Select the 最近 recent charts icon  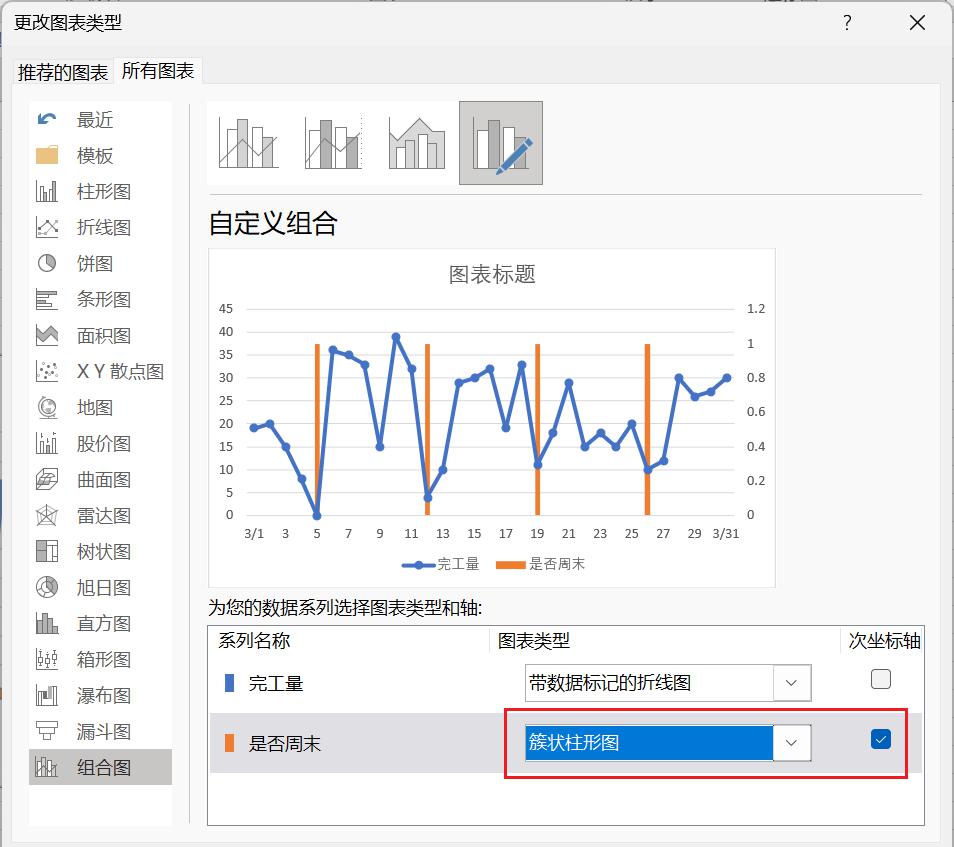point(47,119)
